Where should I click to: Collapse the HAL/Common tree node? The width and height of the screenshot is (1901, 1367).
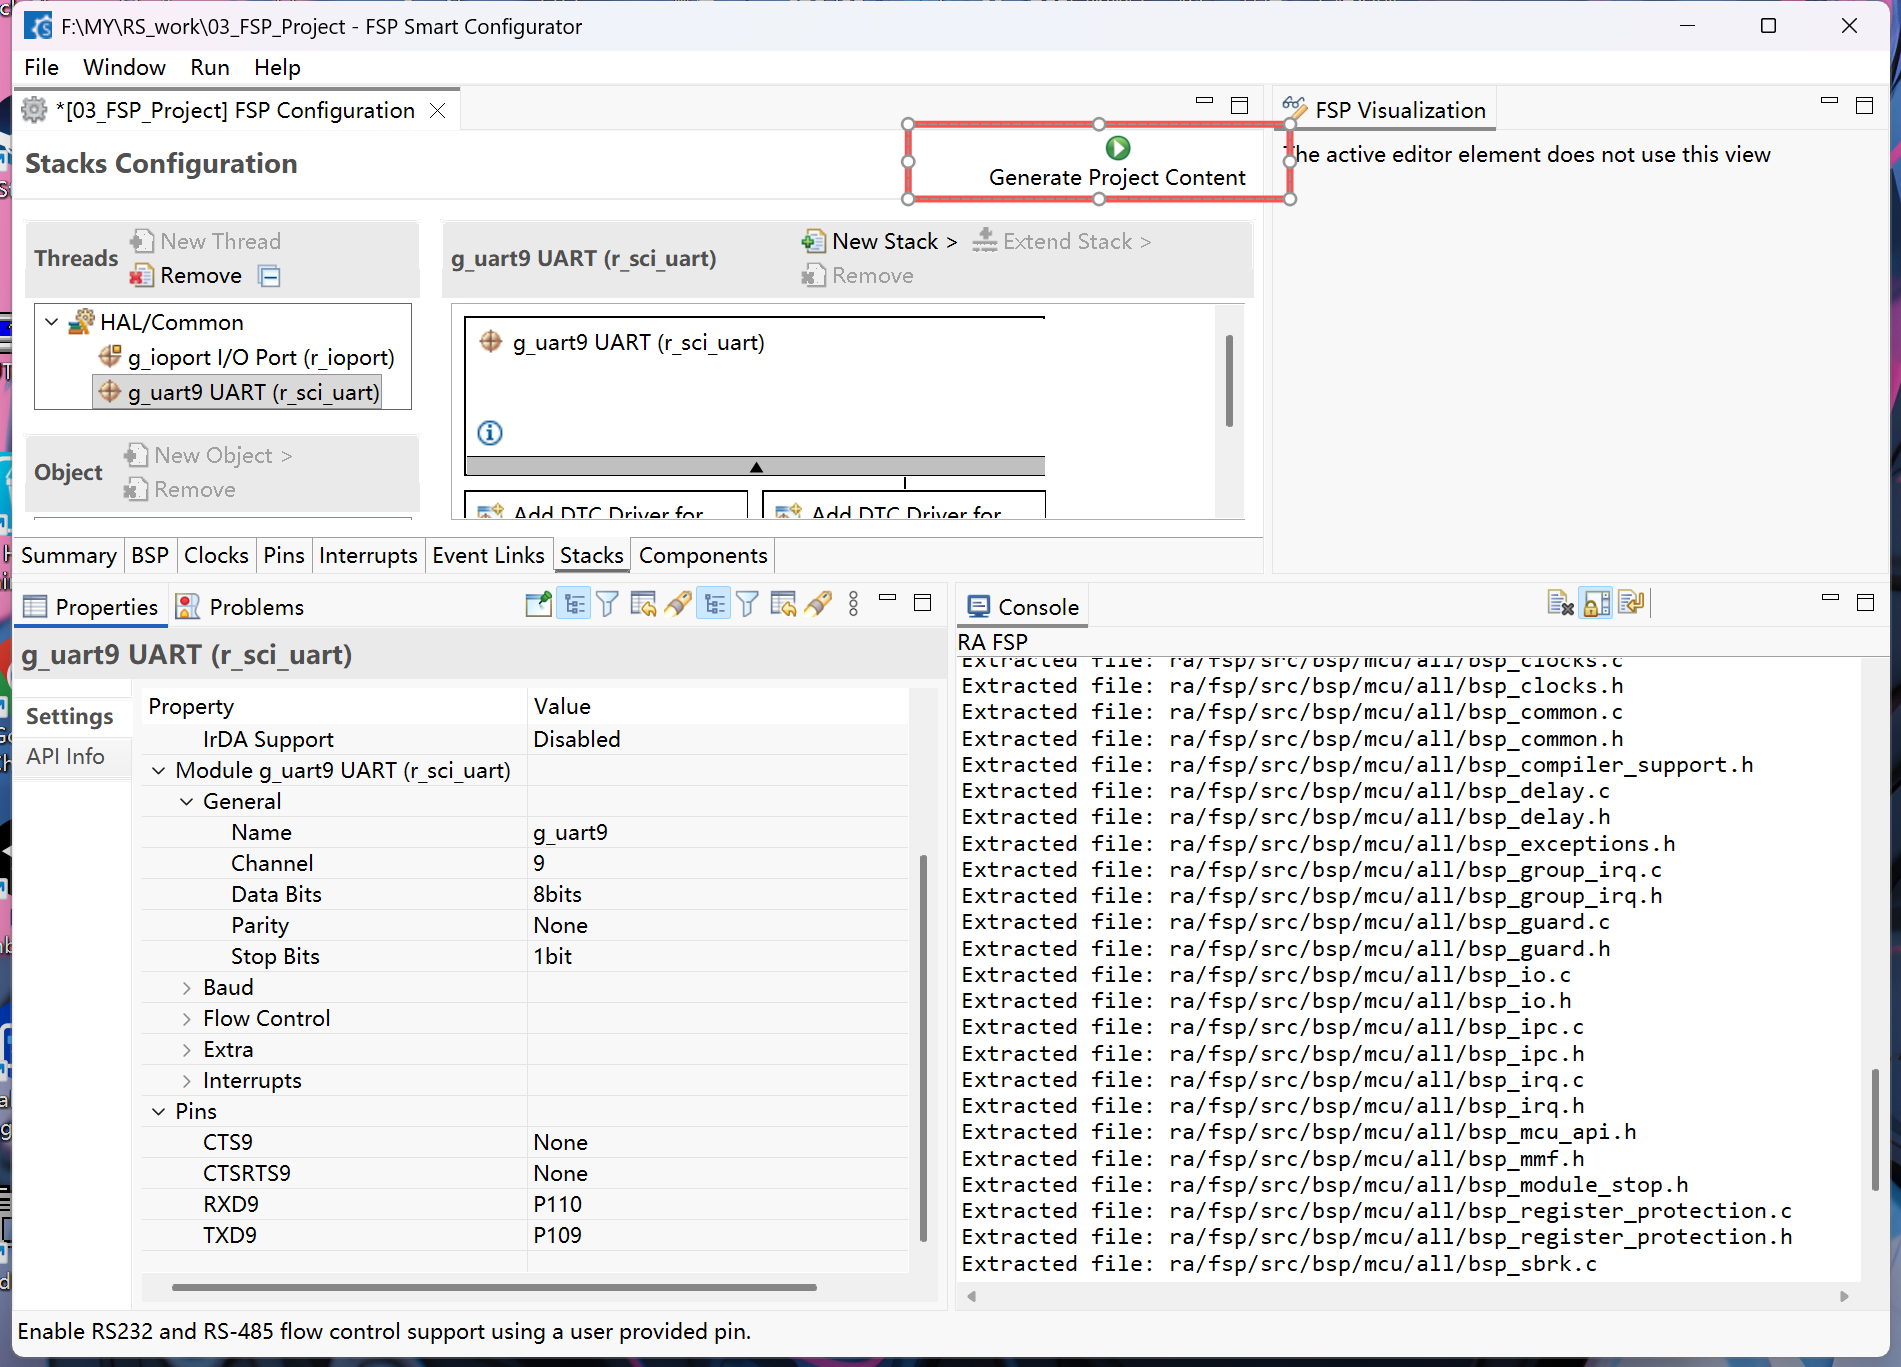pos(51,322)
